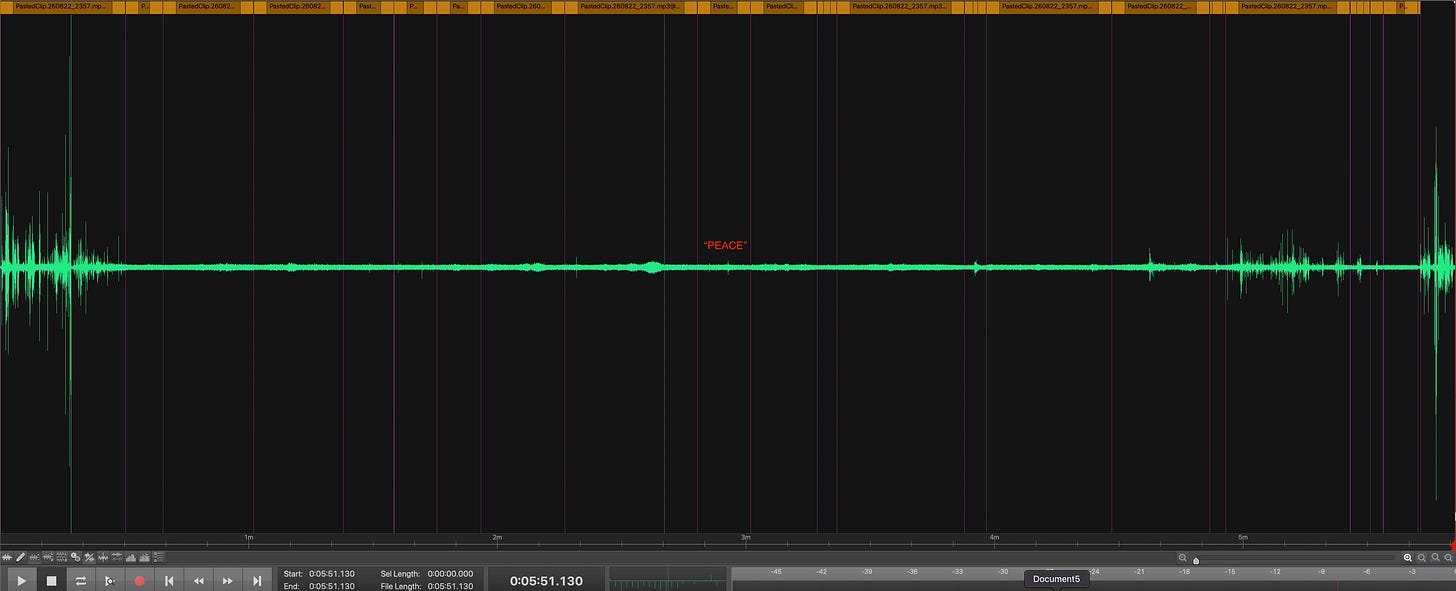
Task: Adjust the horizontal zoom slider handle
Action: click(x=1196, y=561)
